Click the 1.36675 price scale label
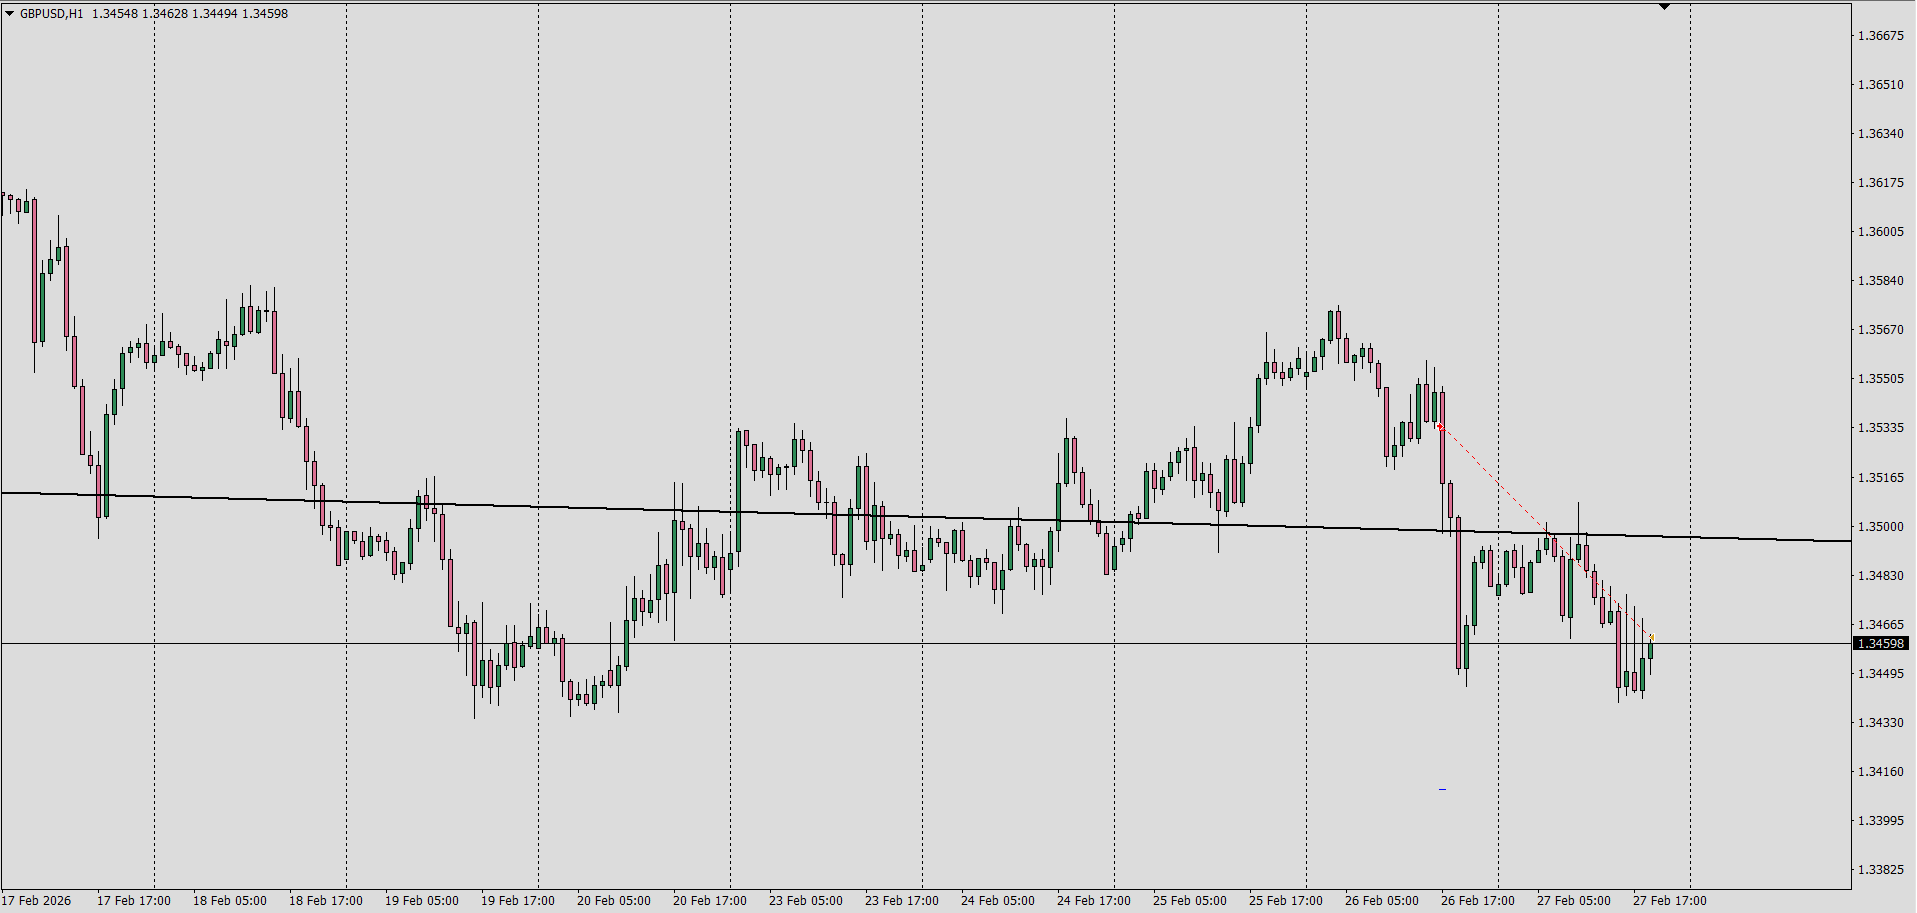The image size is (1917, 913). pyautogui.click(x=1881, y=36)
